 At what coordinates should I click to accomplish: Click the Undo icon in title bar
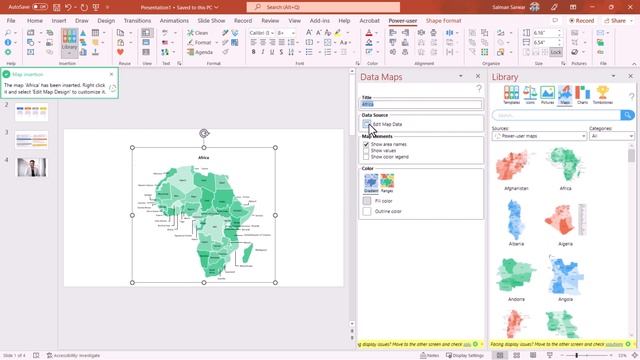click(68, 7)
